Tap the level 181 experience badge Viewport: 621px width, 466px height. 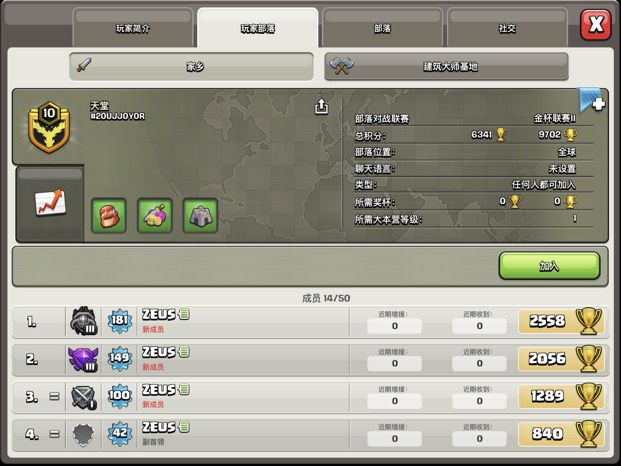(x=120, y=321)
